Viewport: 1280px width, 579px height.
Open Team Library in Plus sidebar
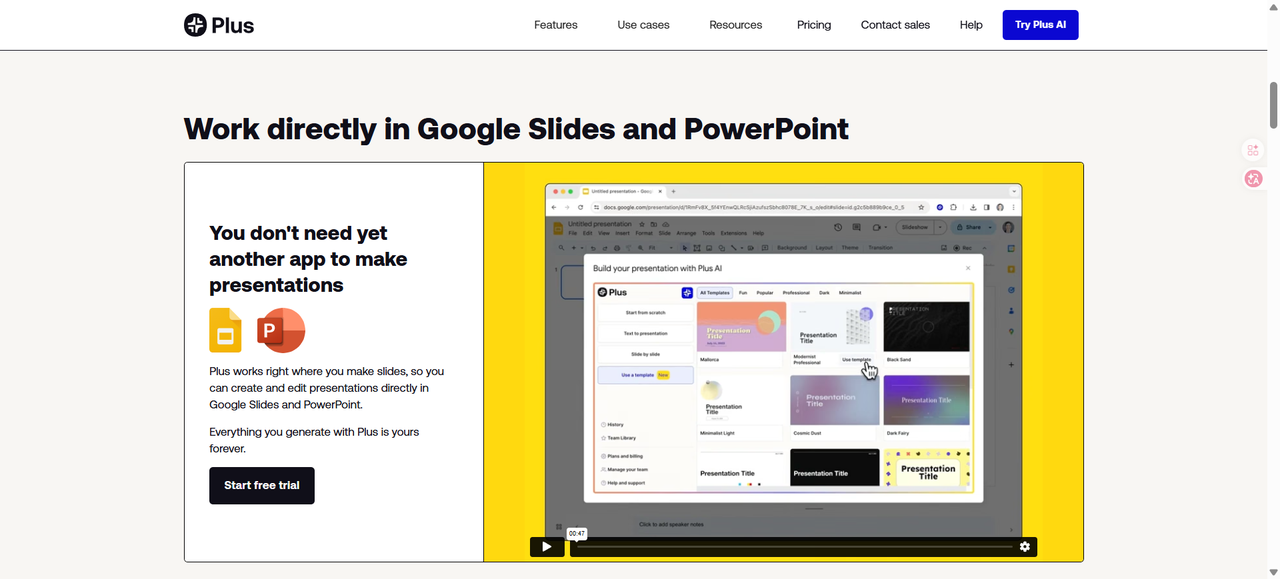[x=619, y=438]
